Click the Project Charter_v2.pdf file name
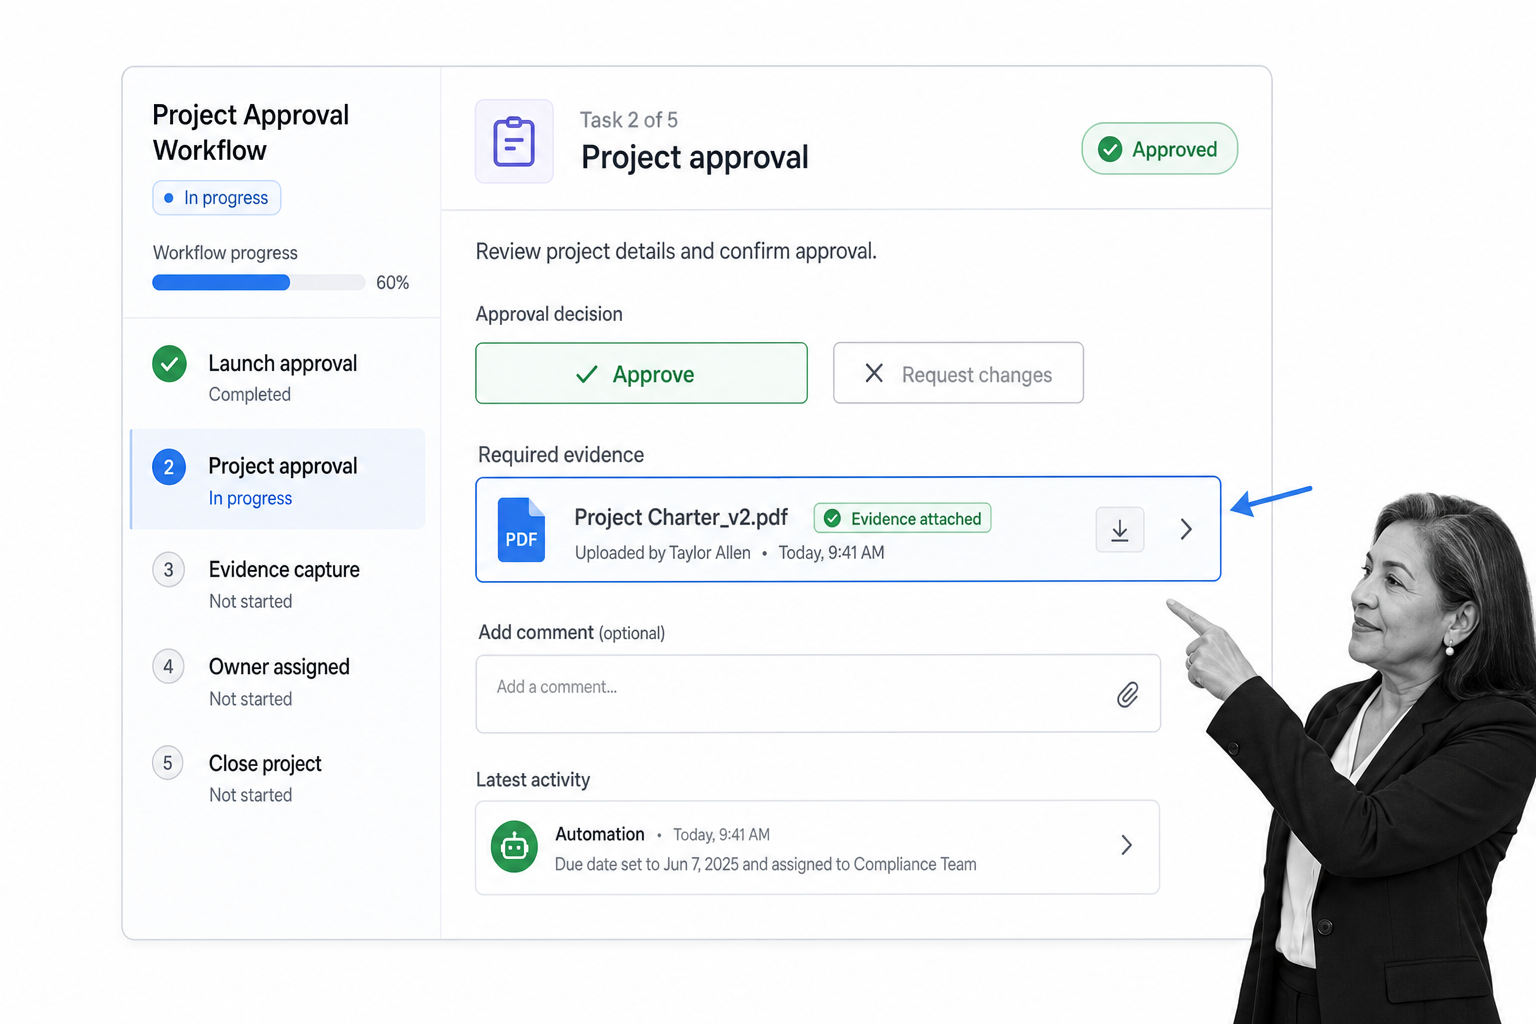Image resolution: width=1536 pixels, height=1024 pixels. point(681,517)
